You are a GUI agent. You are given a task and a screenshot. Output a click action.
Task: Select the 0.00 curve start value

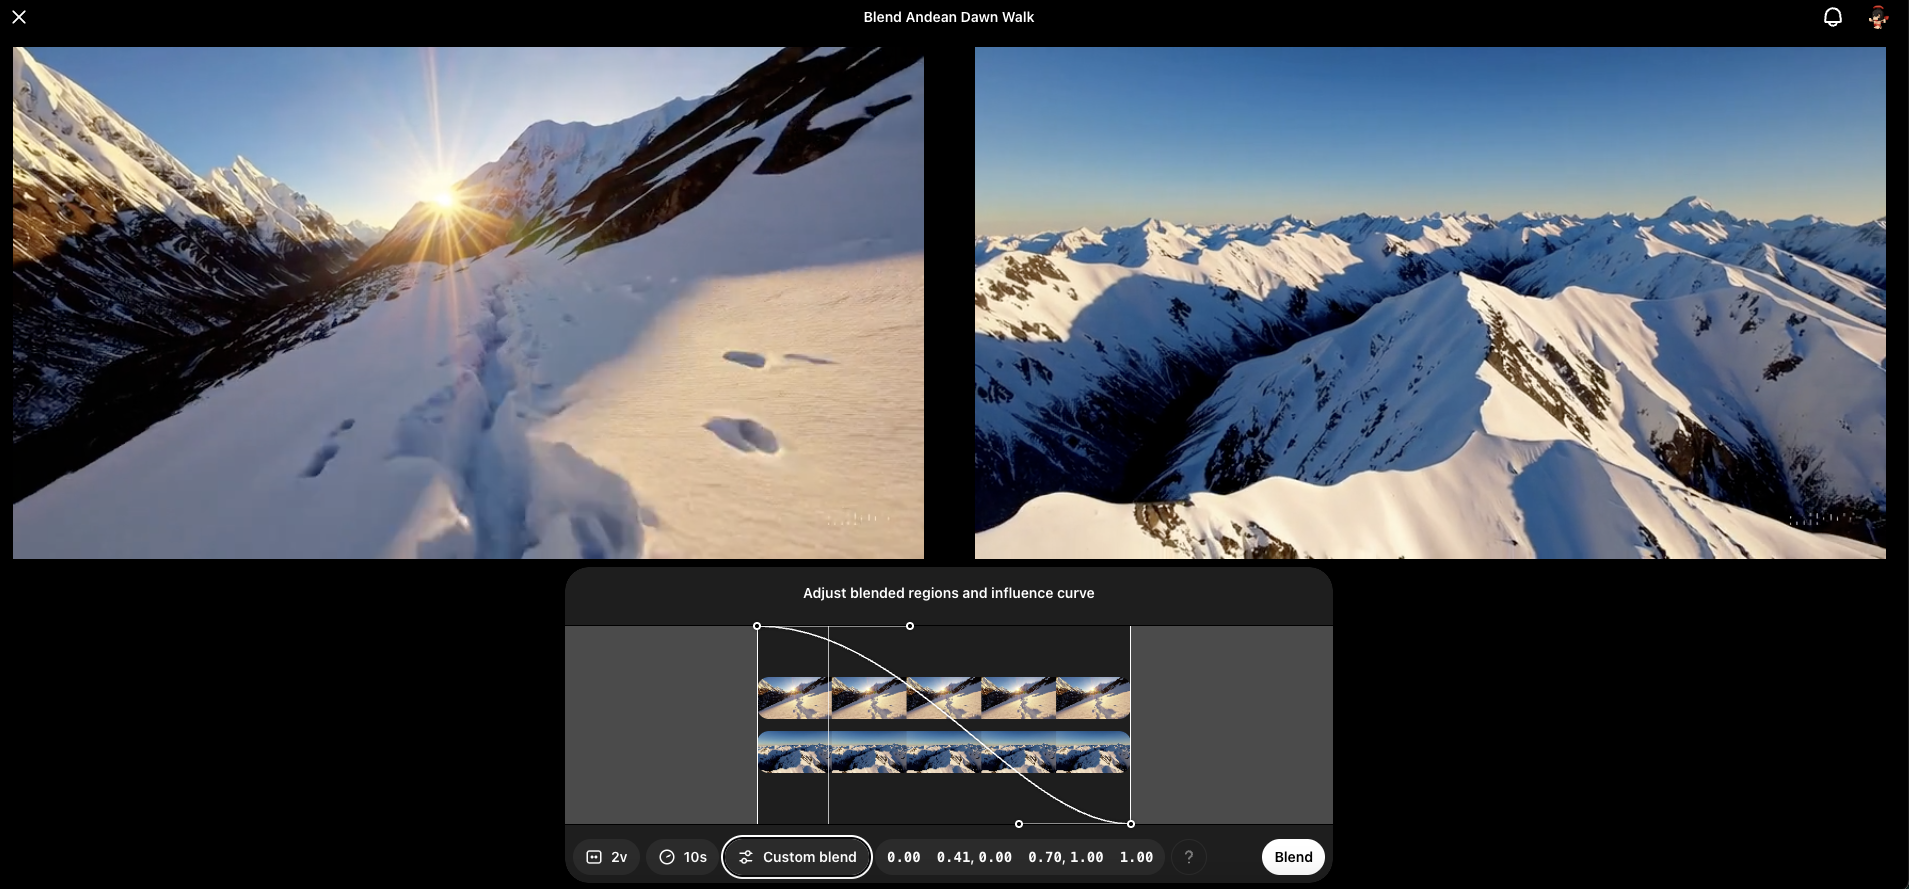click(x=904, y=857)
